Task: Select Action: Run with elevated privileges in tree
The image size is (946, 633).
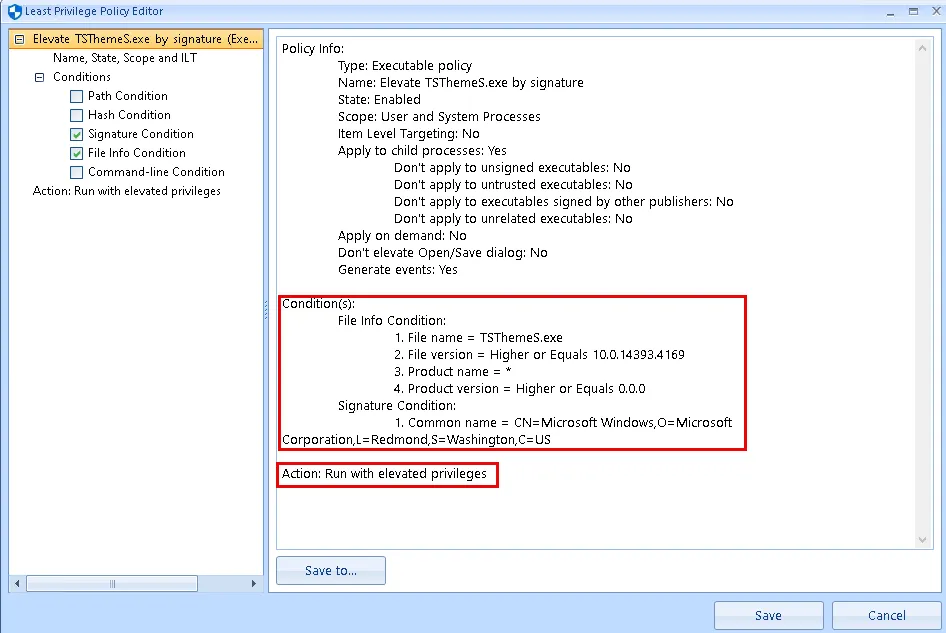Action: point(126,191)
